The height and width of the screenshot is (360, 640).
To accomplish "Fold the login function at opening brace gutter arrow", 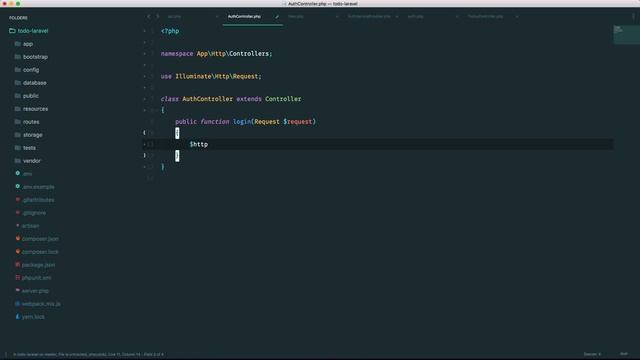I will coord(144,133).
